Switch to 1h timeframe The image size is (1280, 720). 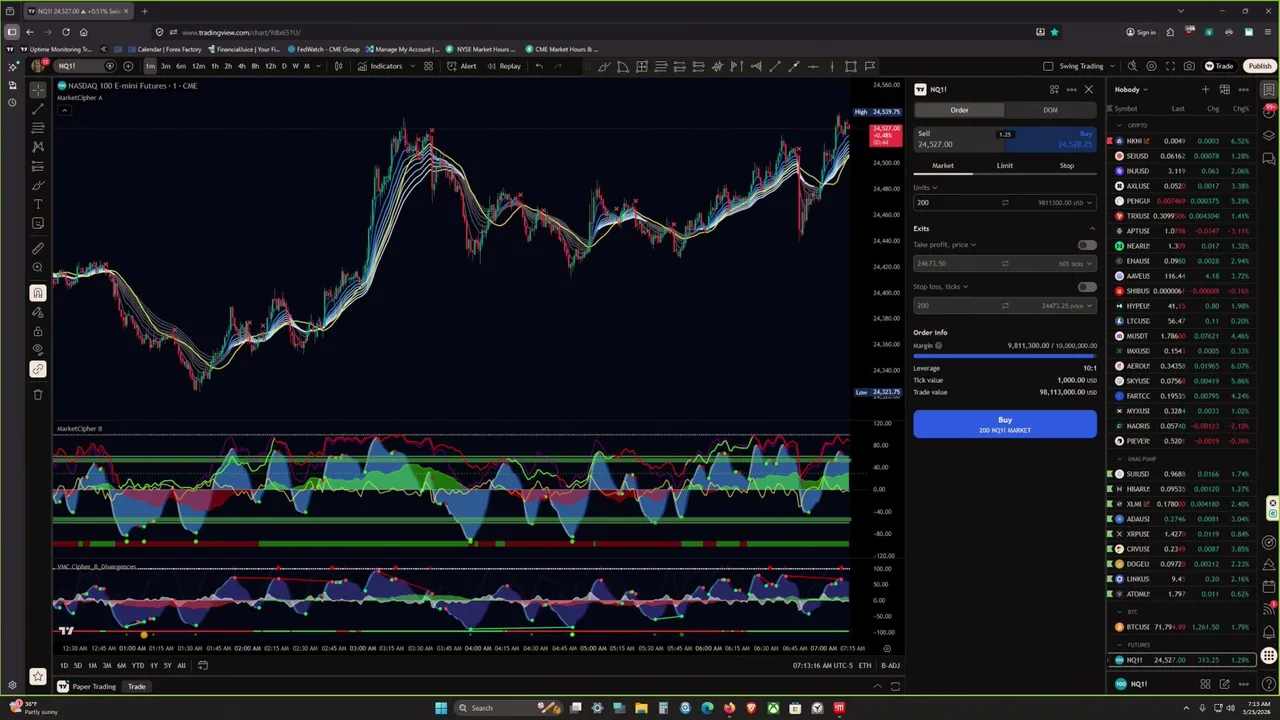pyautogui.click(x=214, y=66)
